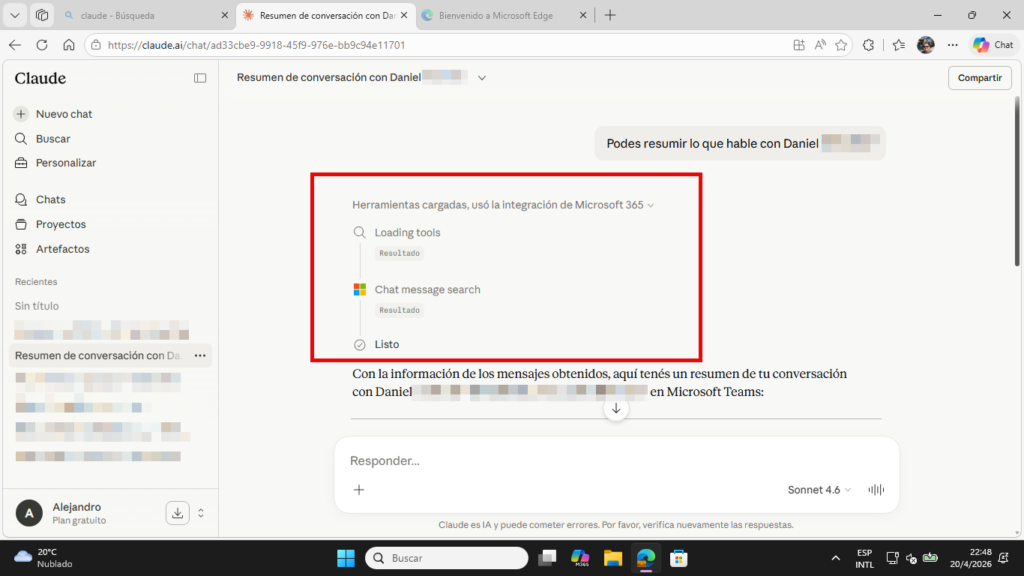Switch to the claude - Búsqueda tab
The image size is (1024, 576).
point(147,15)
